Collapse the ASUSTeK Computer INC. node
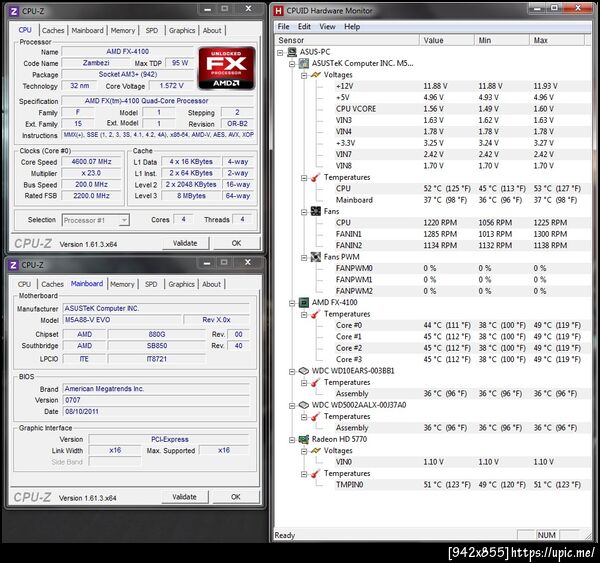The image size is (600, 563). [292, 64]
